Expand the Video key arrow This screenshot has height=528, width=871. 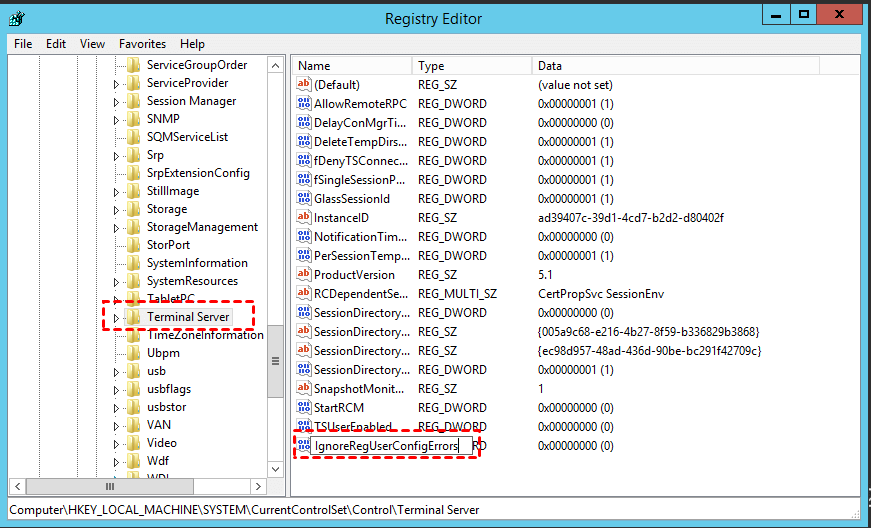(116, 443)
